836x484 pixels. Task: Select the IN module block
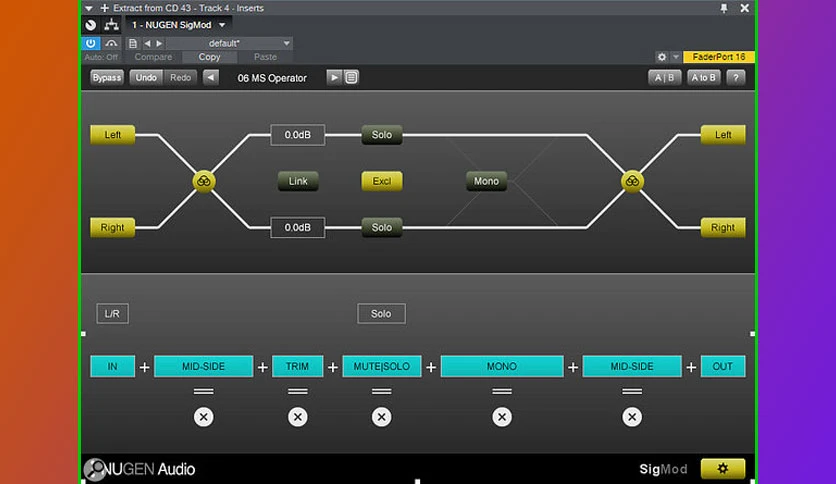[x=112, y=366]
